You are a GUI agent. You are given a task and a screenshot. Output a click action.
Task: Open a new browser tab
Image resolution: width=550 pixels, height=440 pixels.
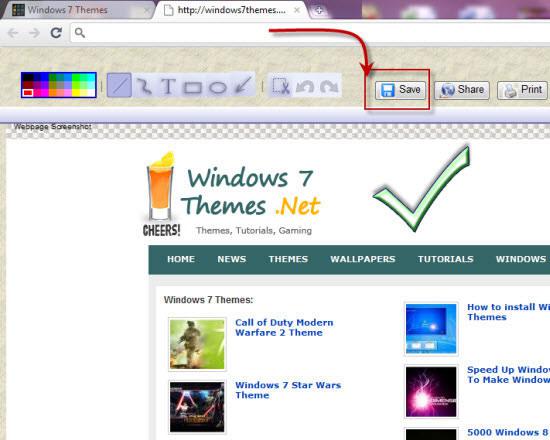click(x=318, y=11)
